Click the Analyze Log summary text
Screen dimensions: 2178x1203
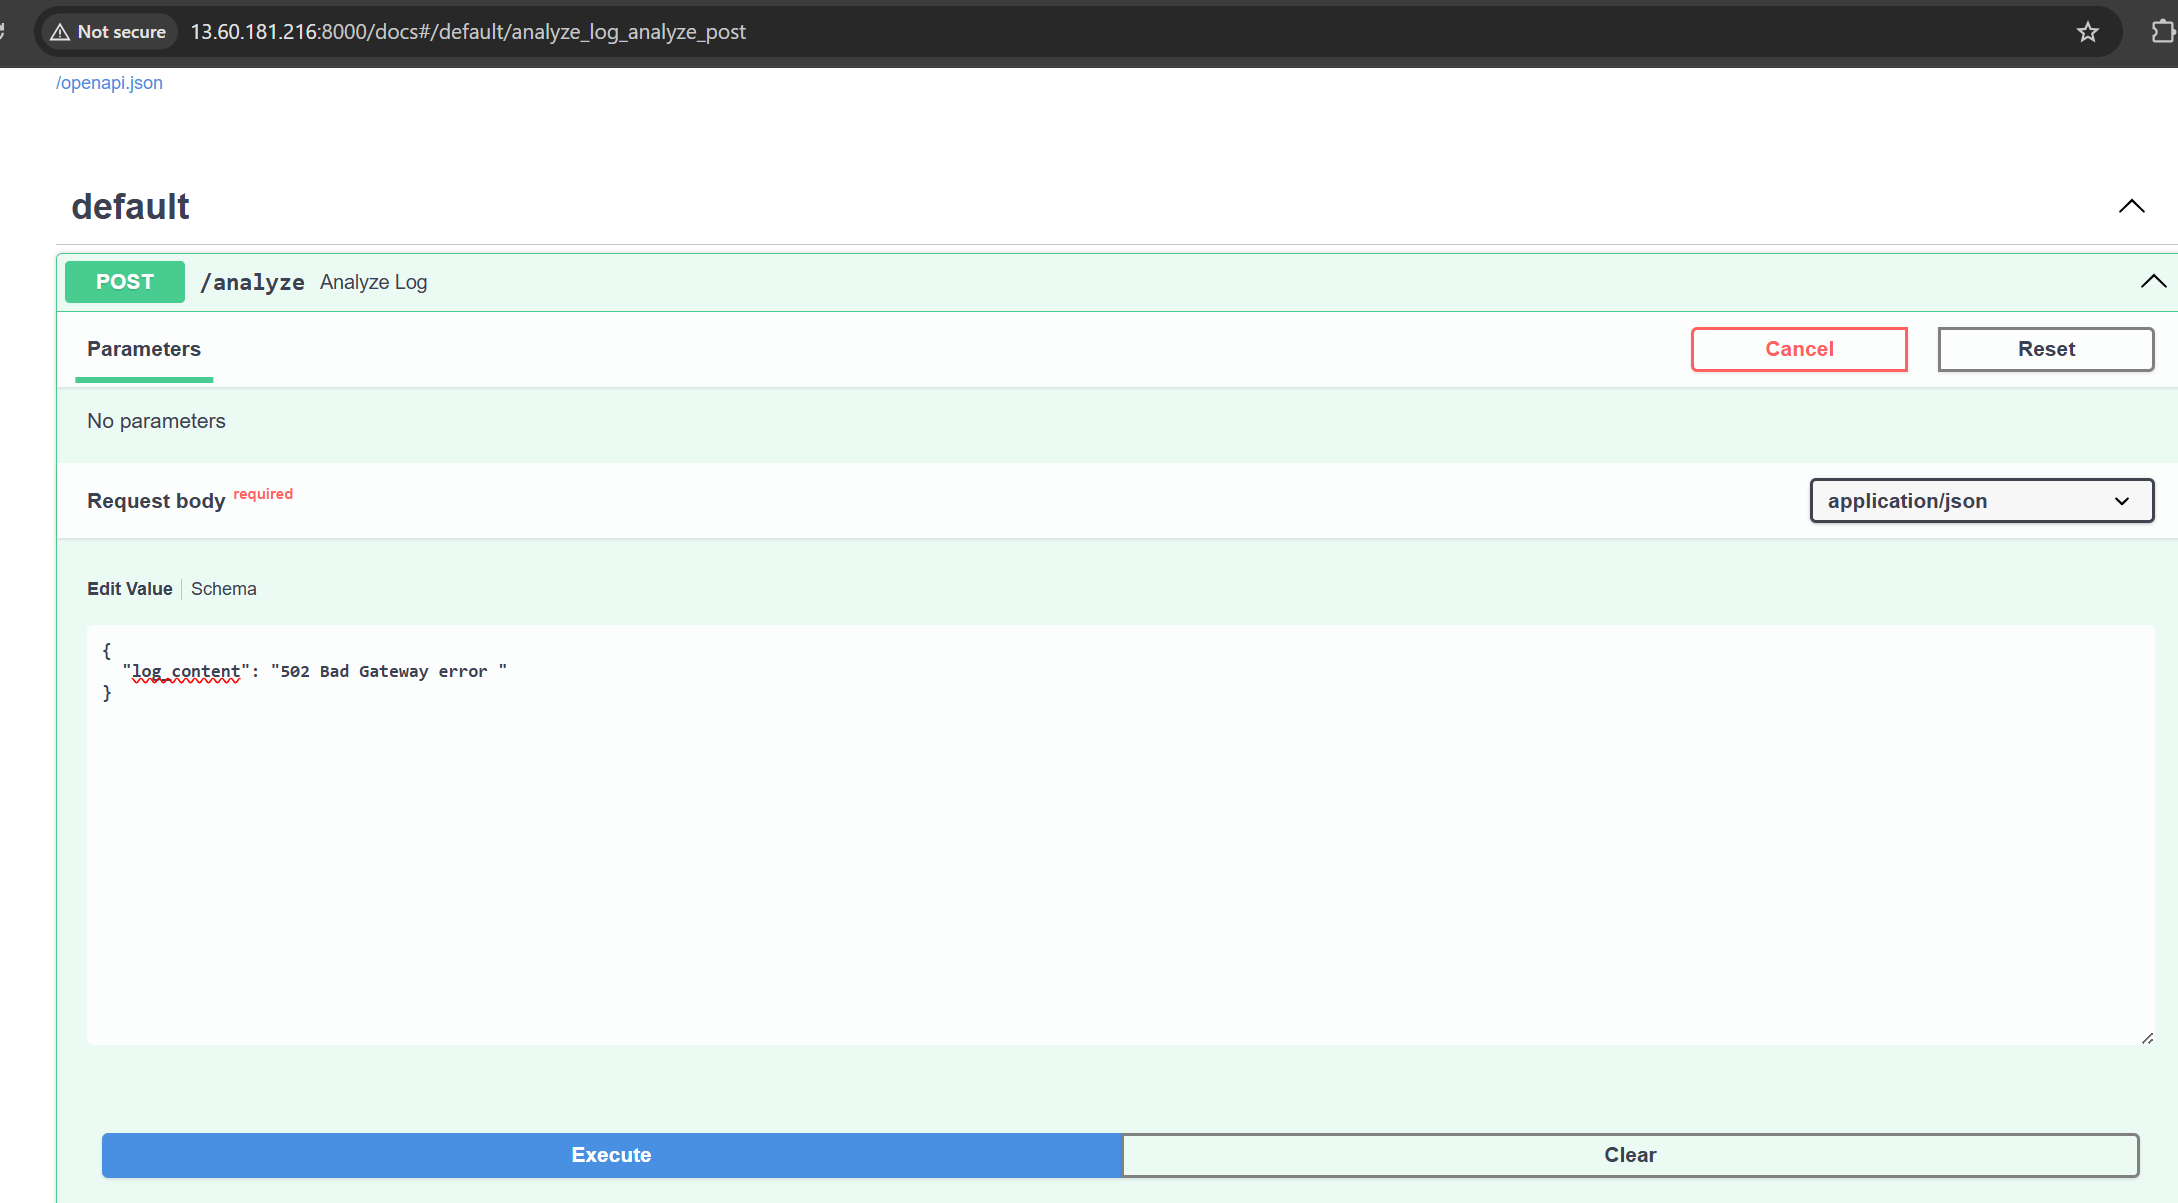(x=373, y=283)
